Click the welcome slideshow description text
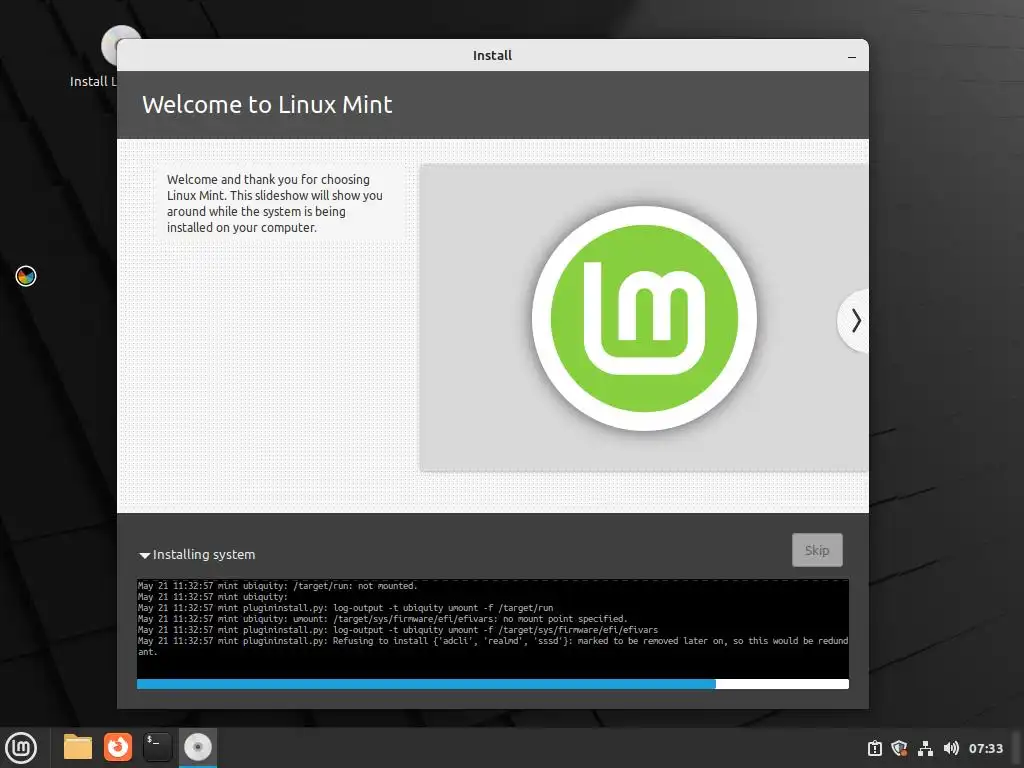Screen dimensions: 1024x768 [x=274, y=203]
